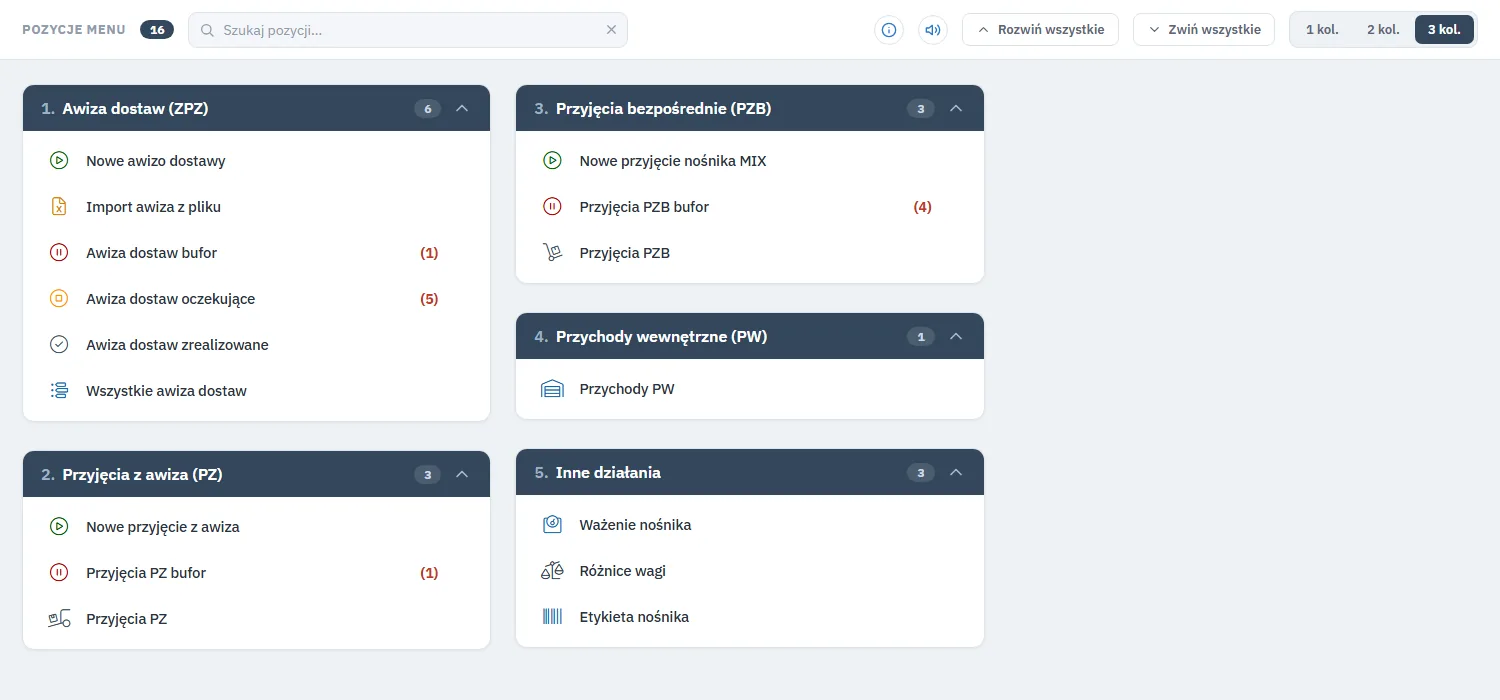Click the barcode icon beside Etykieta nośnika
Image resolution: width=1500 pixels, height=700 pixels.
pos(552,617)
